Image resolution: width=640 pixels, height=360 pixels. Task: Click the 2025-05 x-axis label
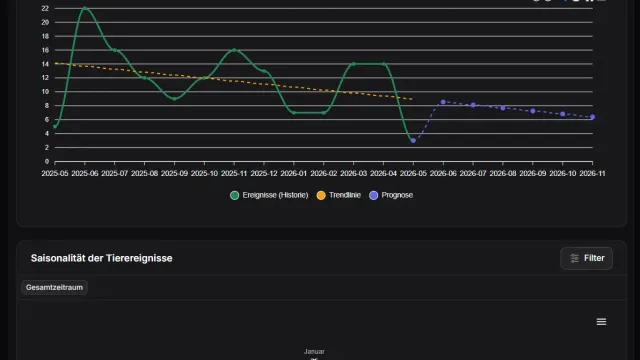(x=55, y=173)
